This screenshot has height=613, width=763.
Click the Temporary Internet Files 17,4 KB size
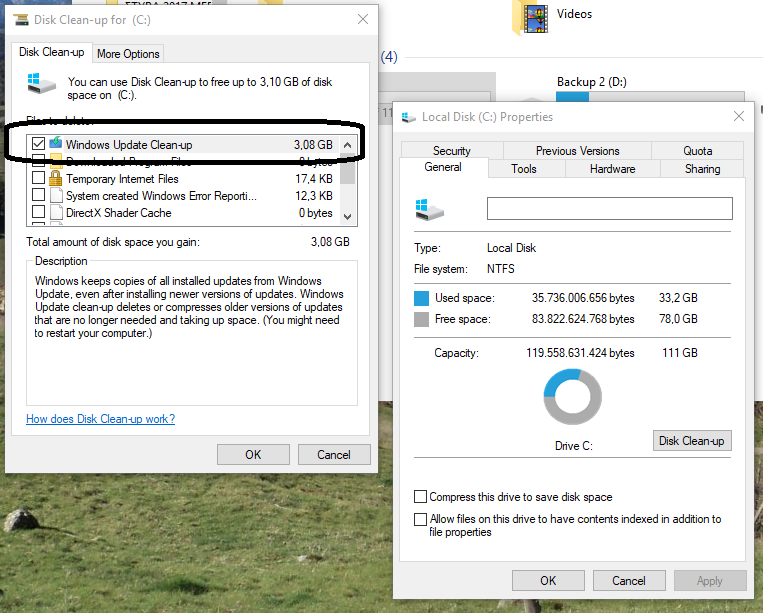[x=314, y=179]
